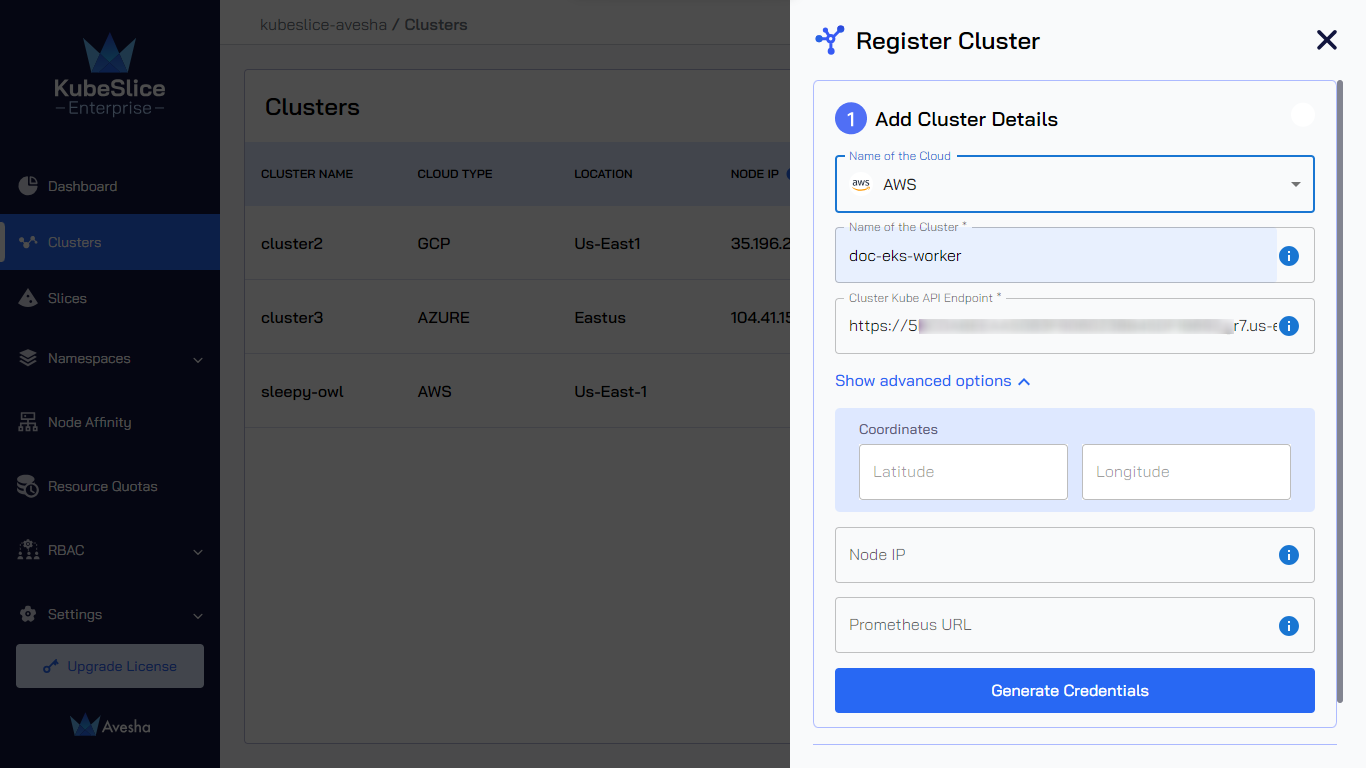Click the 104.41 node IP cell
The width and height of the screenshot is (1366, 768).
[760, 317]
